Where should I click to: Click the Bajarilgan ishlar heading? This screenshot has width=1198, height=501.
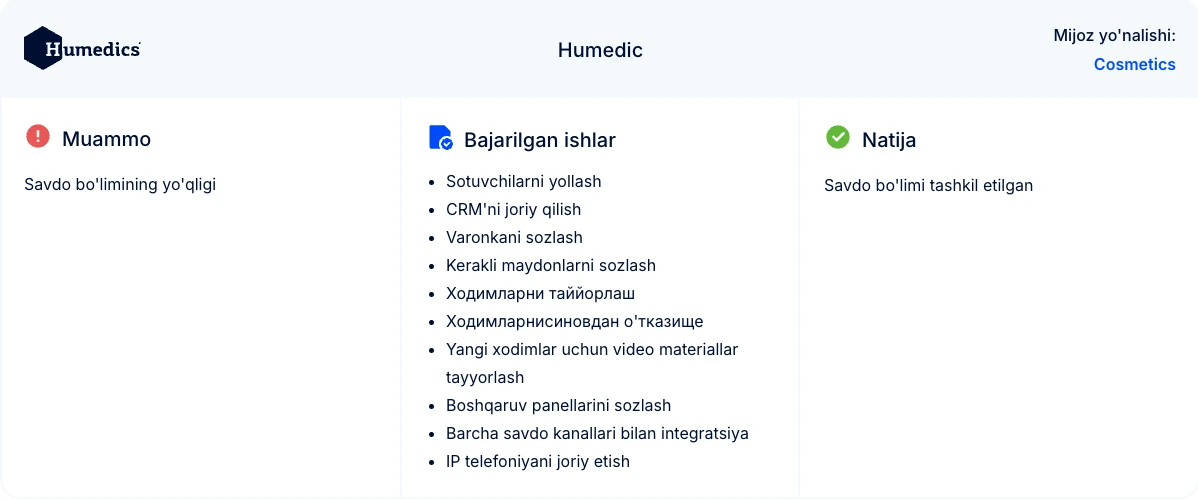click(x=539, y=140)
